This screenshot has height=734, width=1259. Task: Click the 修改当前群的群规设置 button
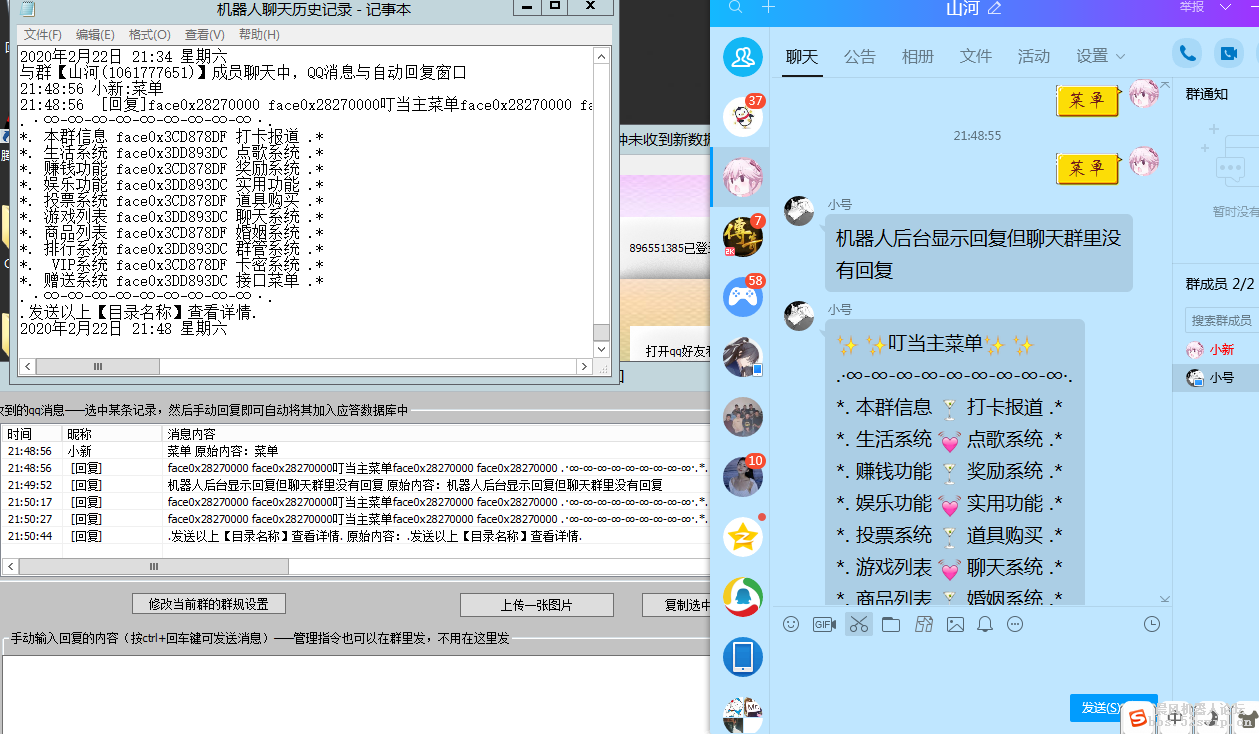pos(208,604)
